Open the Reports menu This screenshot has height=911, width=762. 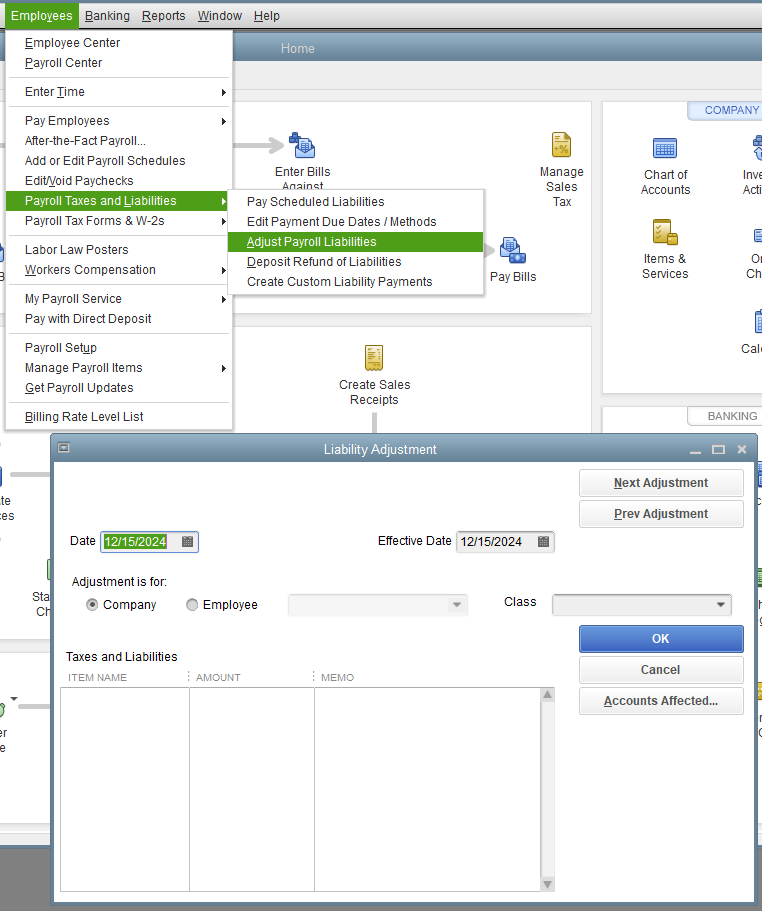click(164, 16)
